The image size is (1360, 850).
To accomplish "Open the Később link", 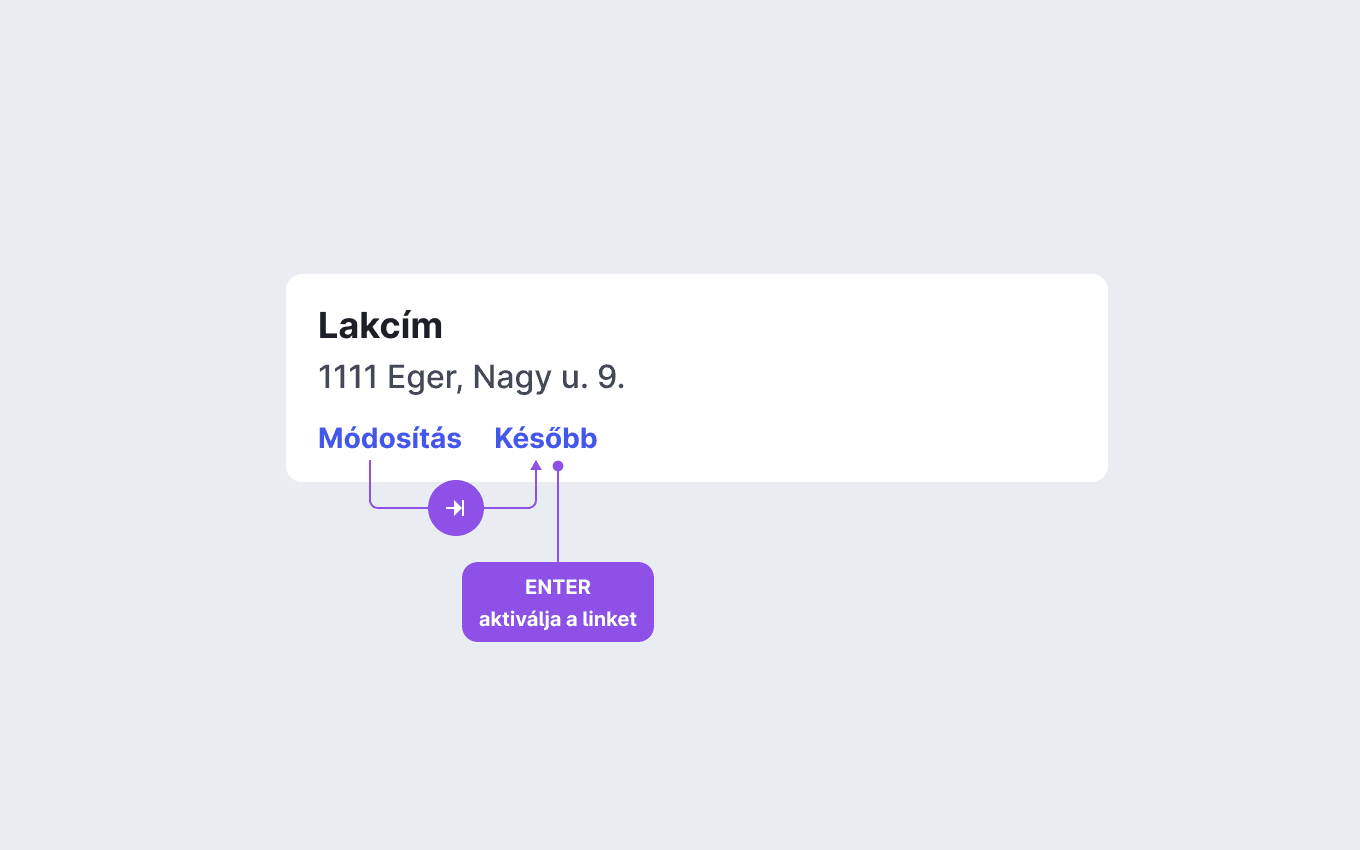I will [x=546, y=438].
